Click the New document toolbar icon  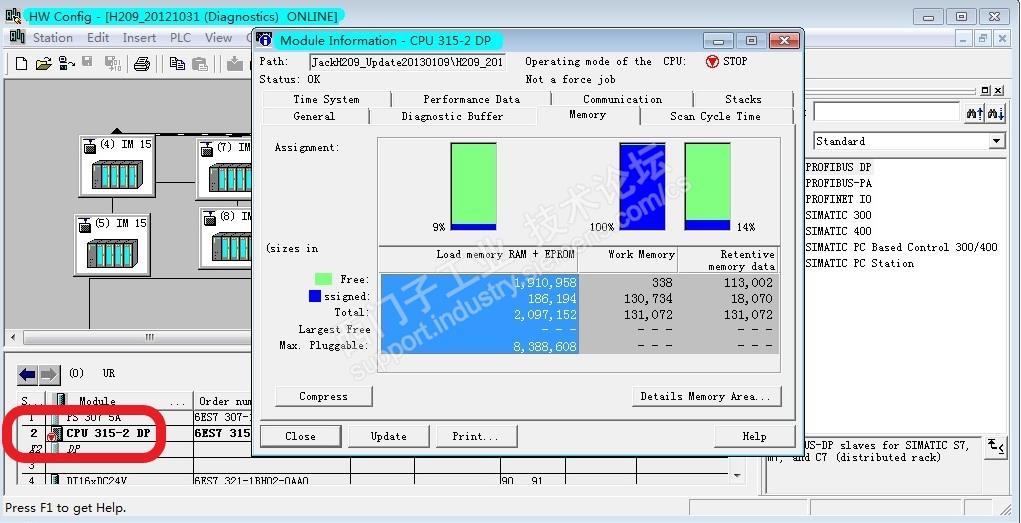click(21, 63)
